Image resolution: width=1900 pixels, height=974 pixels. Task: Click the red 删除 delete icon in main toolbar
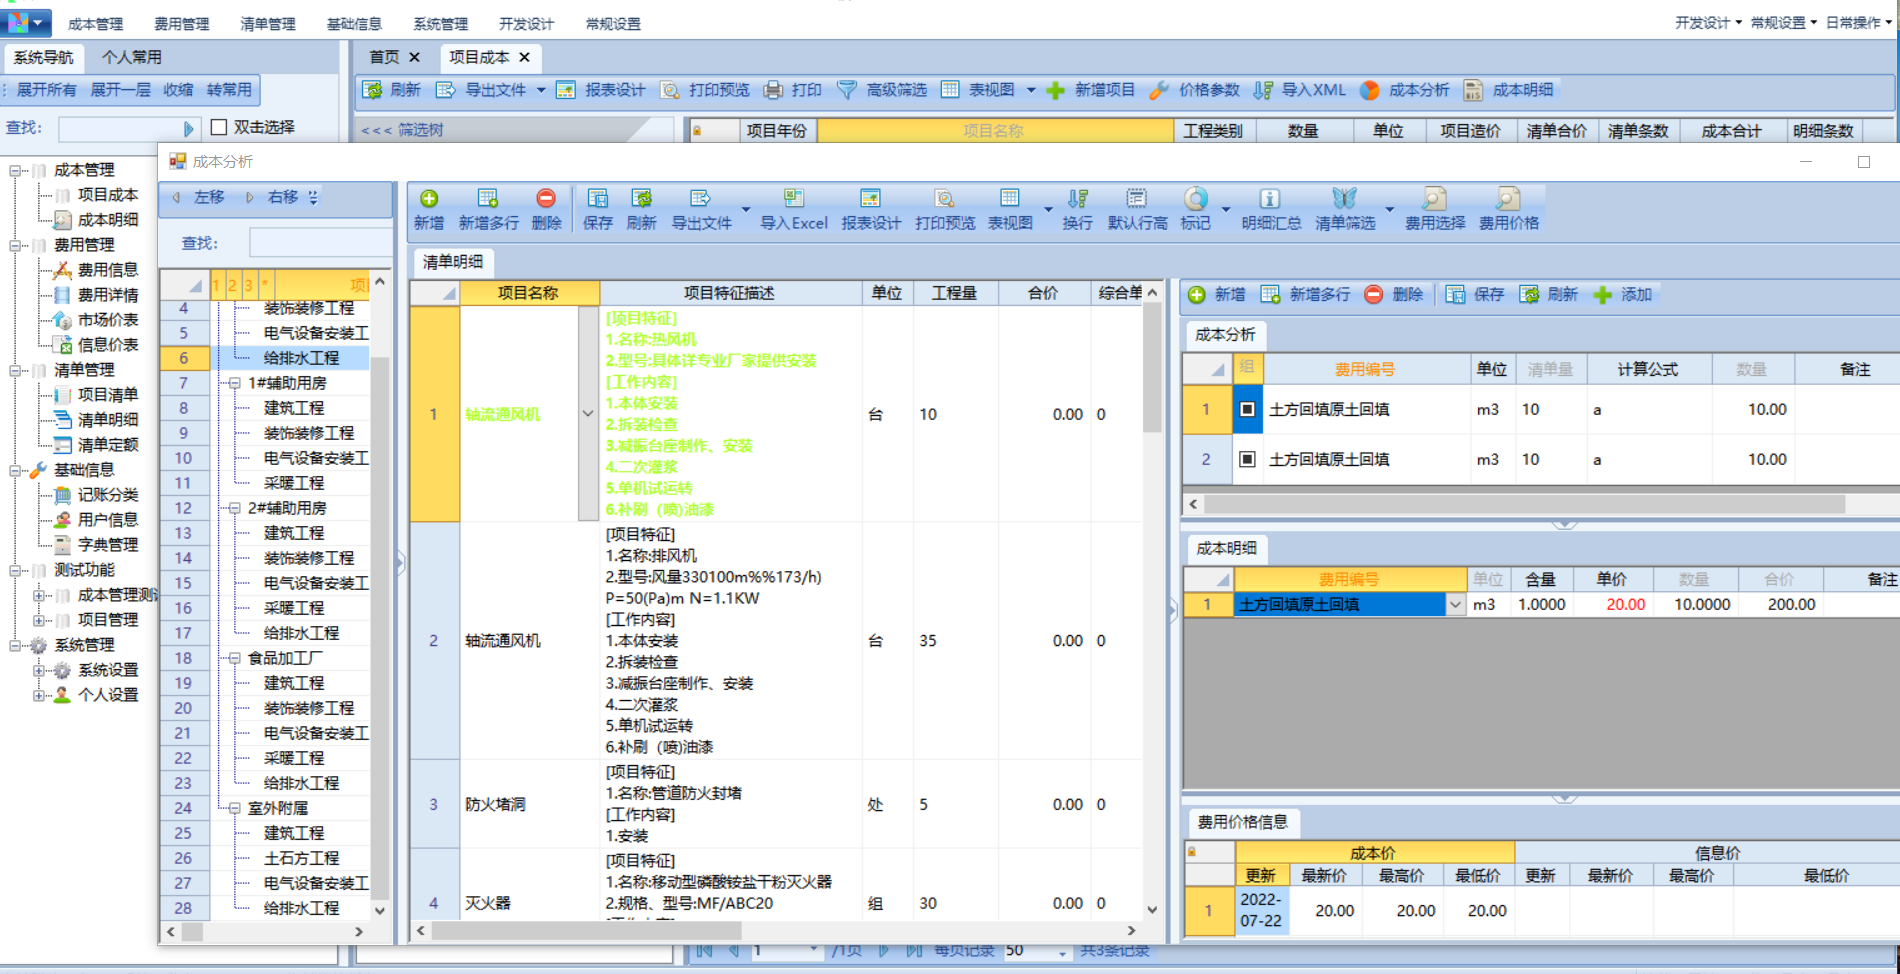(546, 199)
